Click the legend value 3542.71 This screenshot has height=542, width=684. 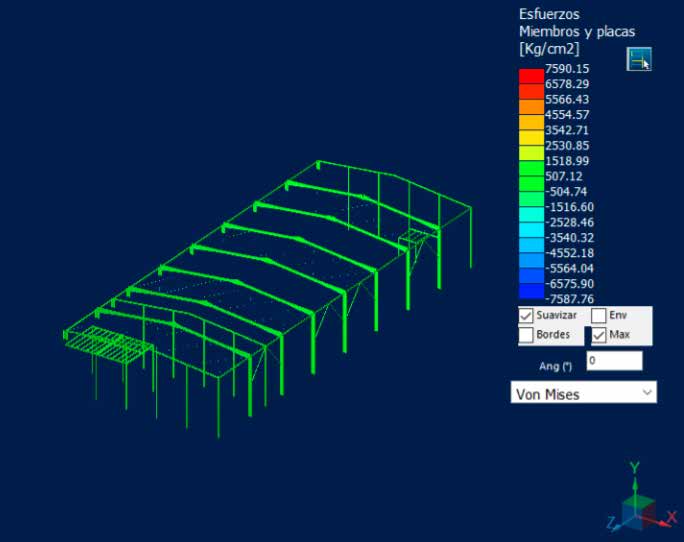(567, 130)
